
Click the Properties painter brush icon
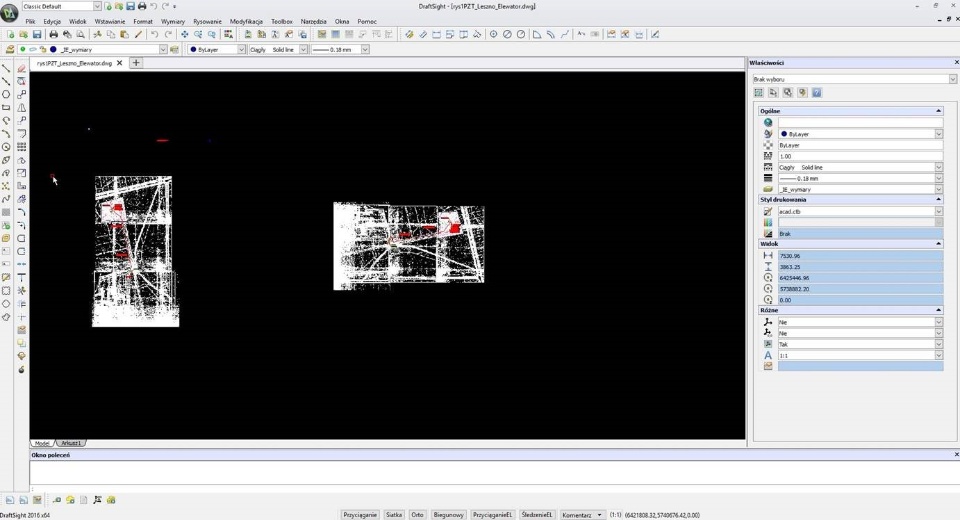click(138, 35)
